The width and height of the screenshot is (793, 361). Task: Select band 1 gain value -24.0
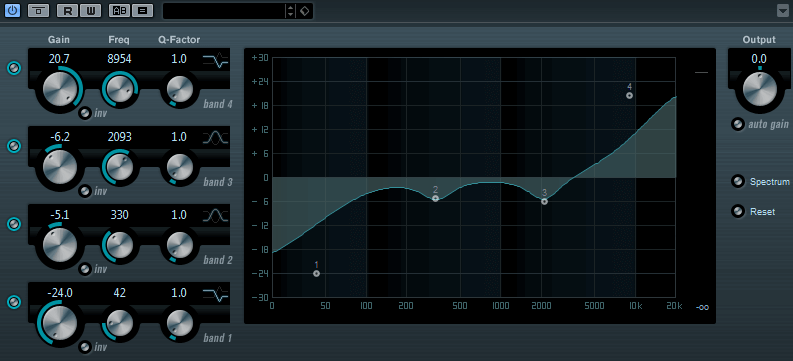click(x=59, y=293)
